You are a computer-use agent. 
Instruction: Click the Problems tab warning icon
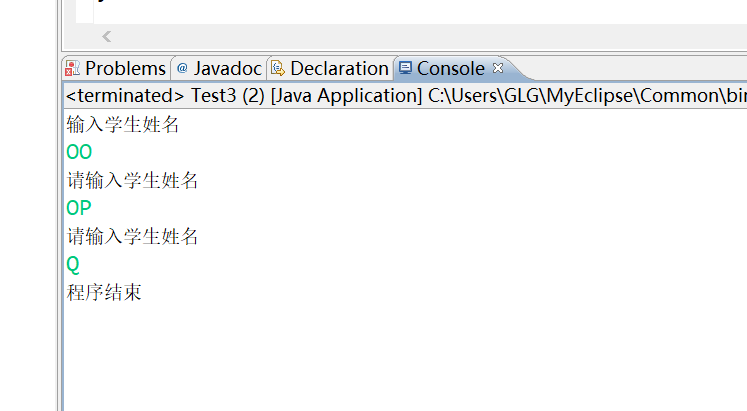click(x=73, y=69)
